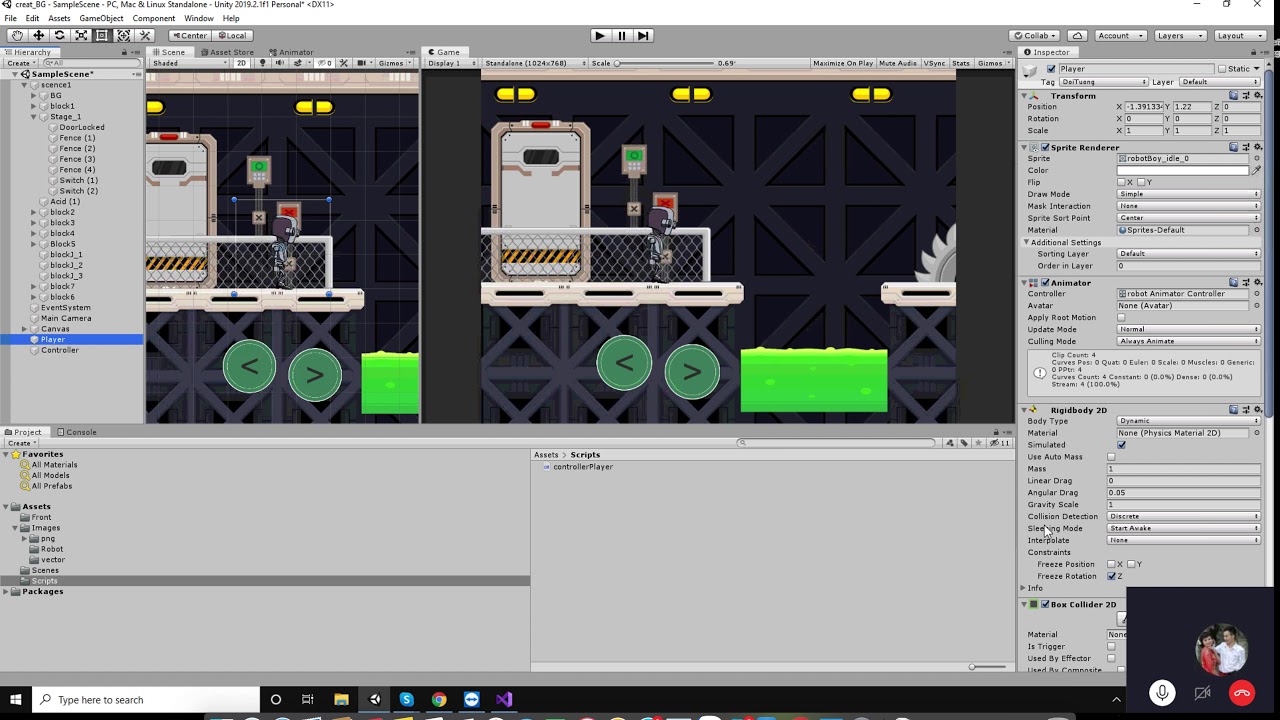Expand the Packages folder in Project
Image resolution: width=1280 pixels, height=720 pixels.
coord(6,592)
